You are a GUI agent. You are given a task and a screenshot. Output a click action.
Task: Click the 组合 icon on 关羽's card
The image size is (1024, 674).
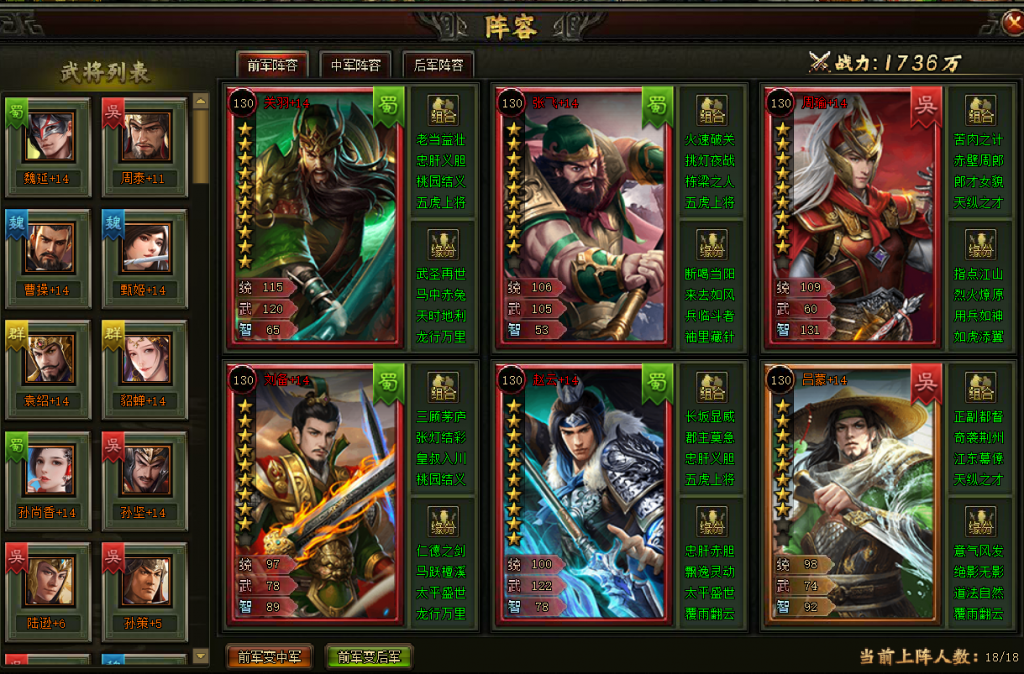[443, 110]
